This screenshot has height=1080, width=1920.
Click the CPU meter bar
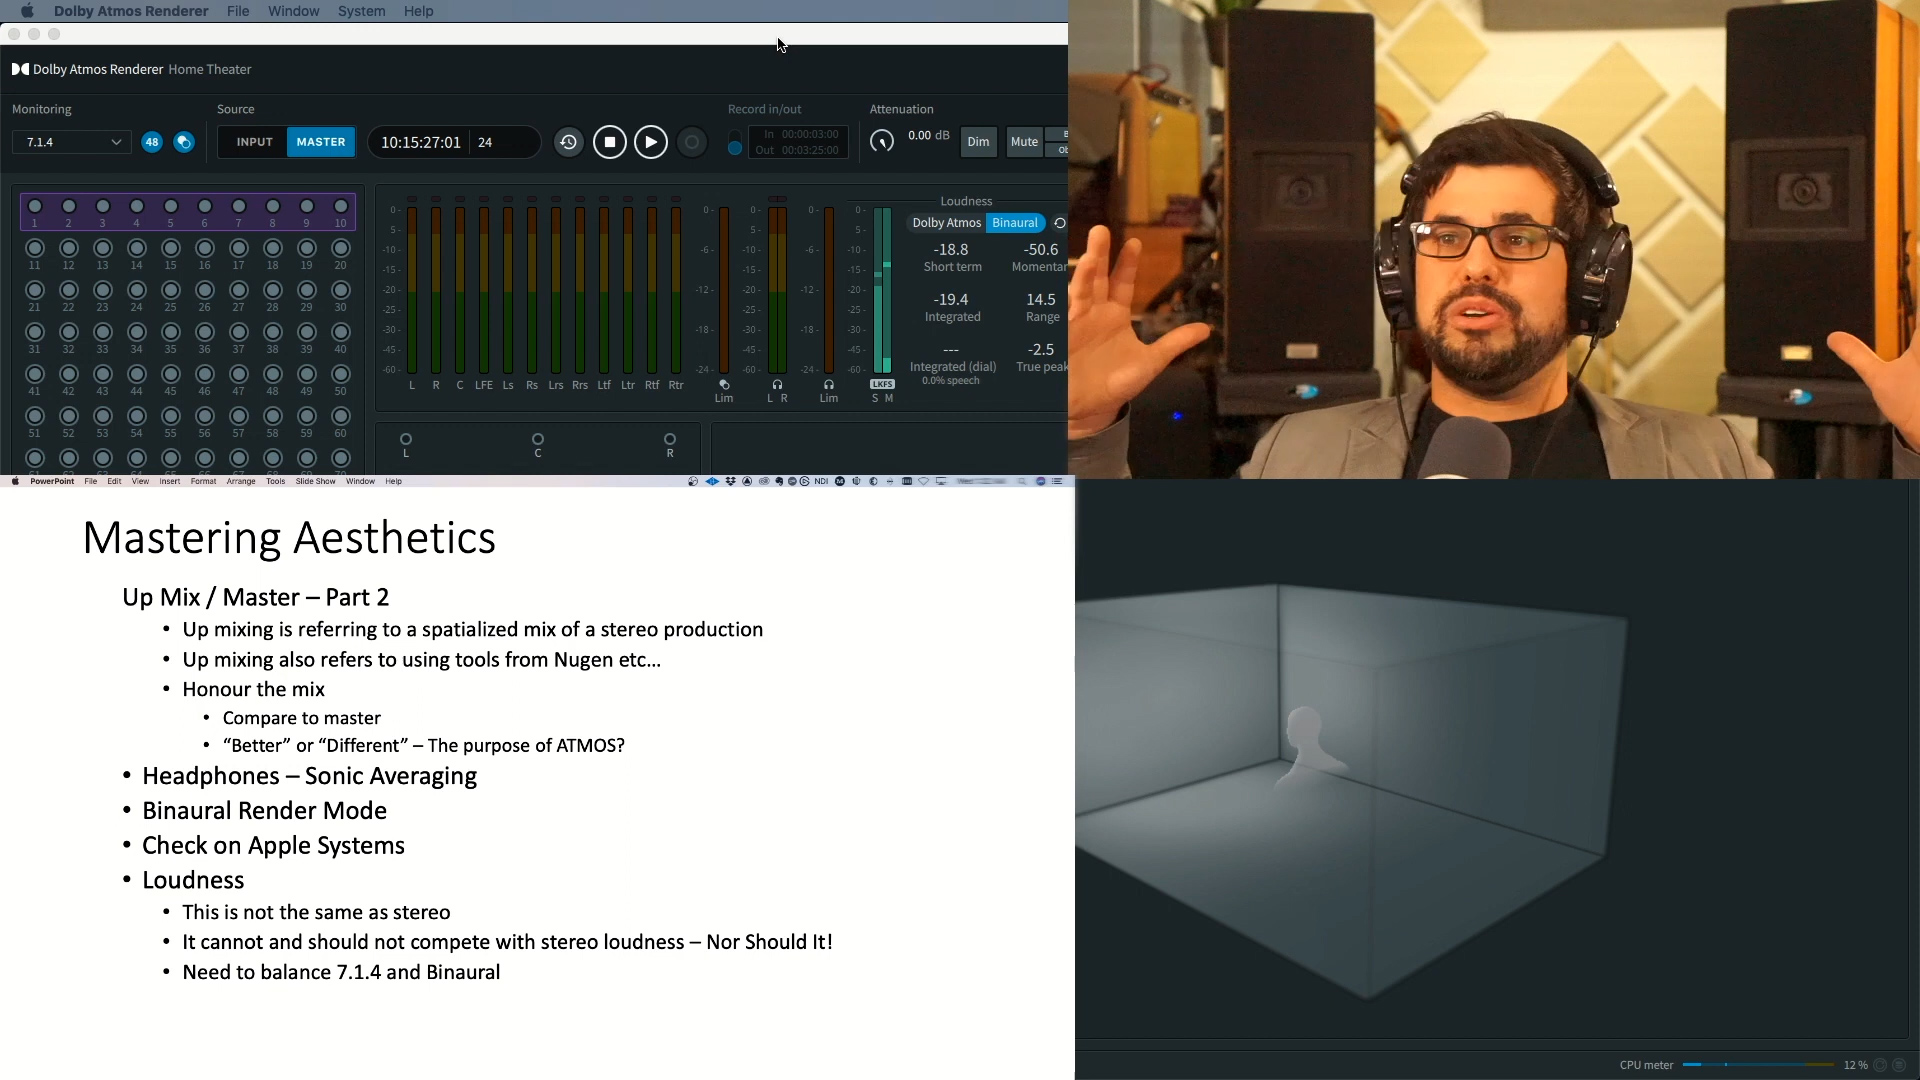coord(1758,1065)
